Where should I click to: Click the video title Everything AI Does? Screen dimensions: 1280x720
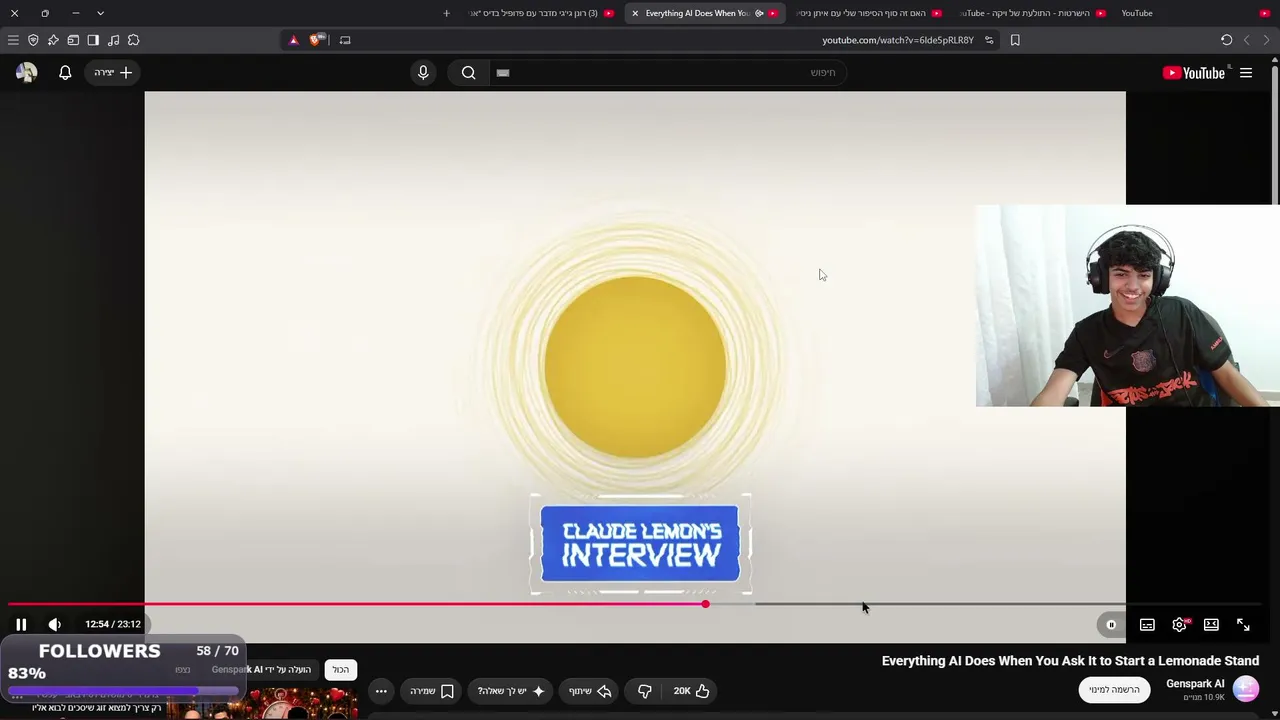tap(1070, 661)
